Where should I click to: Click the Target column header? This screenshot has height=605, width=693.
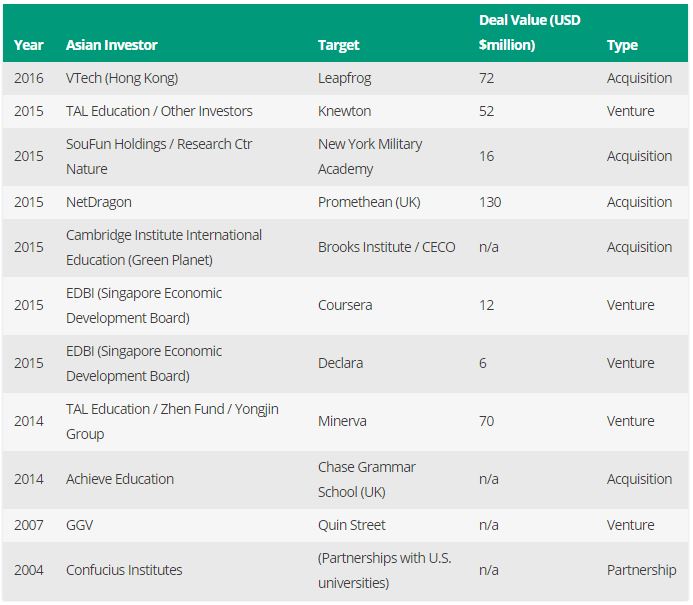[x=338, y=45]
